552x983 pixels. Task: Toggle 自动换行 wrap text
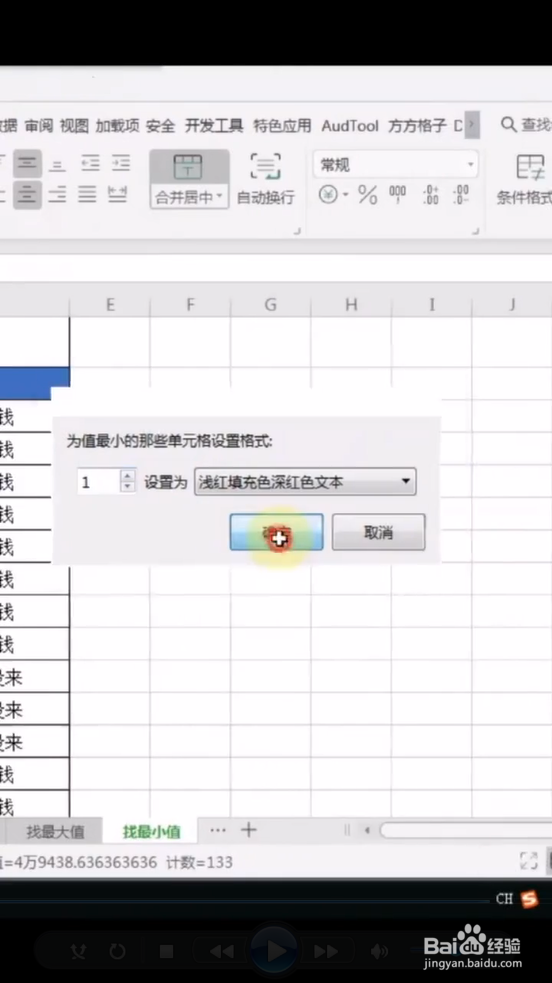266,179
